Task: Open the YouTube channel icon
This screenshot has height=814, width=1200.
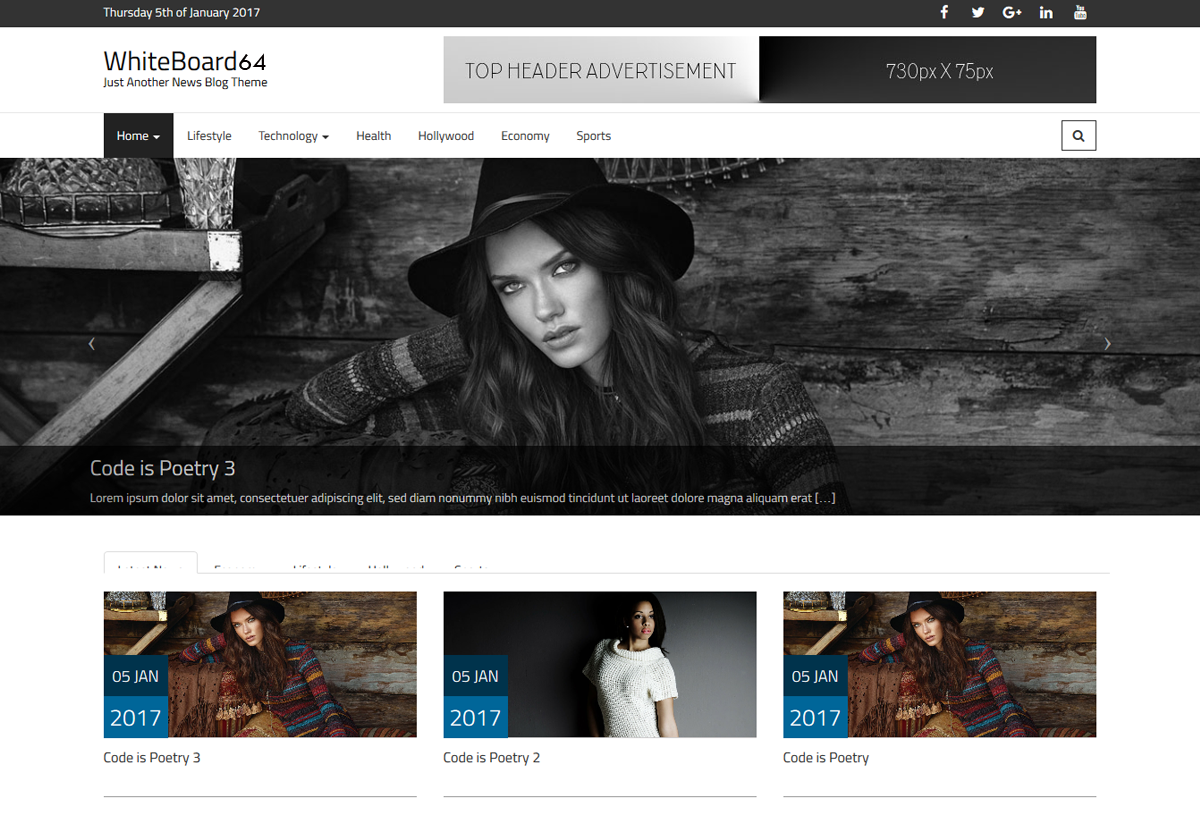Action: coord(1080,13)
